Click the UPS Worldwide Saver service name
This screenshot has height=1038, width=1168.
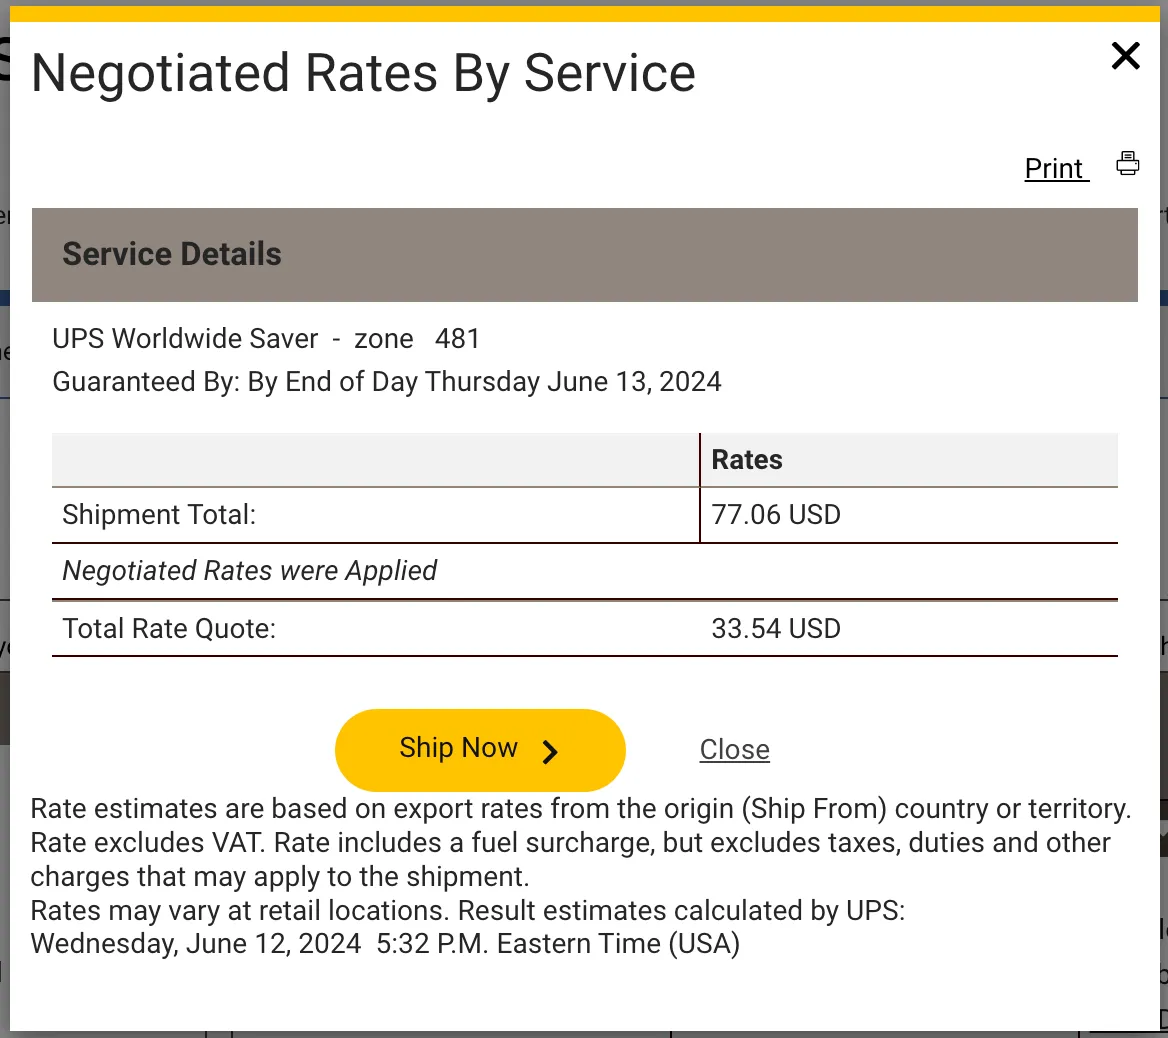[185, 338]
